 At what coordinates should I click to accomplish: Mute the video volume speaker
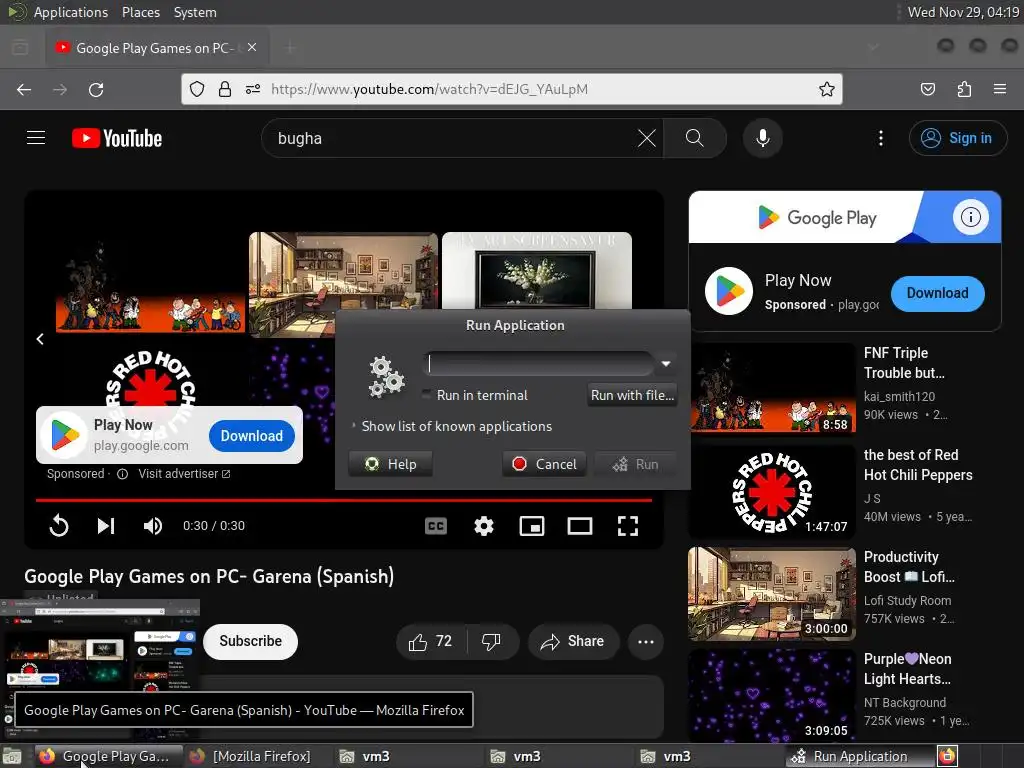point(153,526)
